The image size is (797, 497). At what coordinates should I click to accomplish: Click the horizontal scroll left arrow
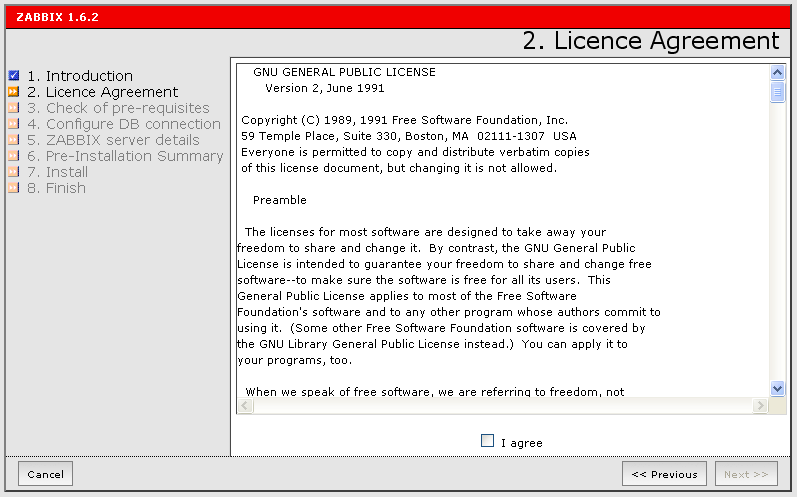tap(246, 406)
